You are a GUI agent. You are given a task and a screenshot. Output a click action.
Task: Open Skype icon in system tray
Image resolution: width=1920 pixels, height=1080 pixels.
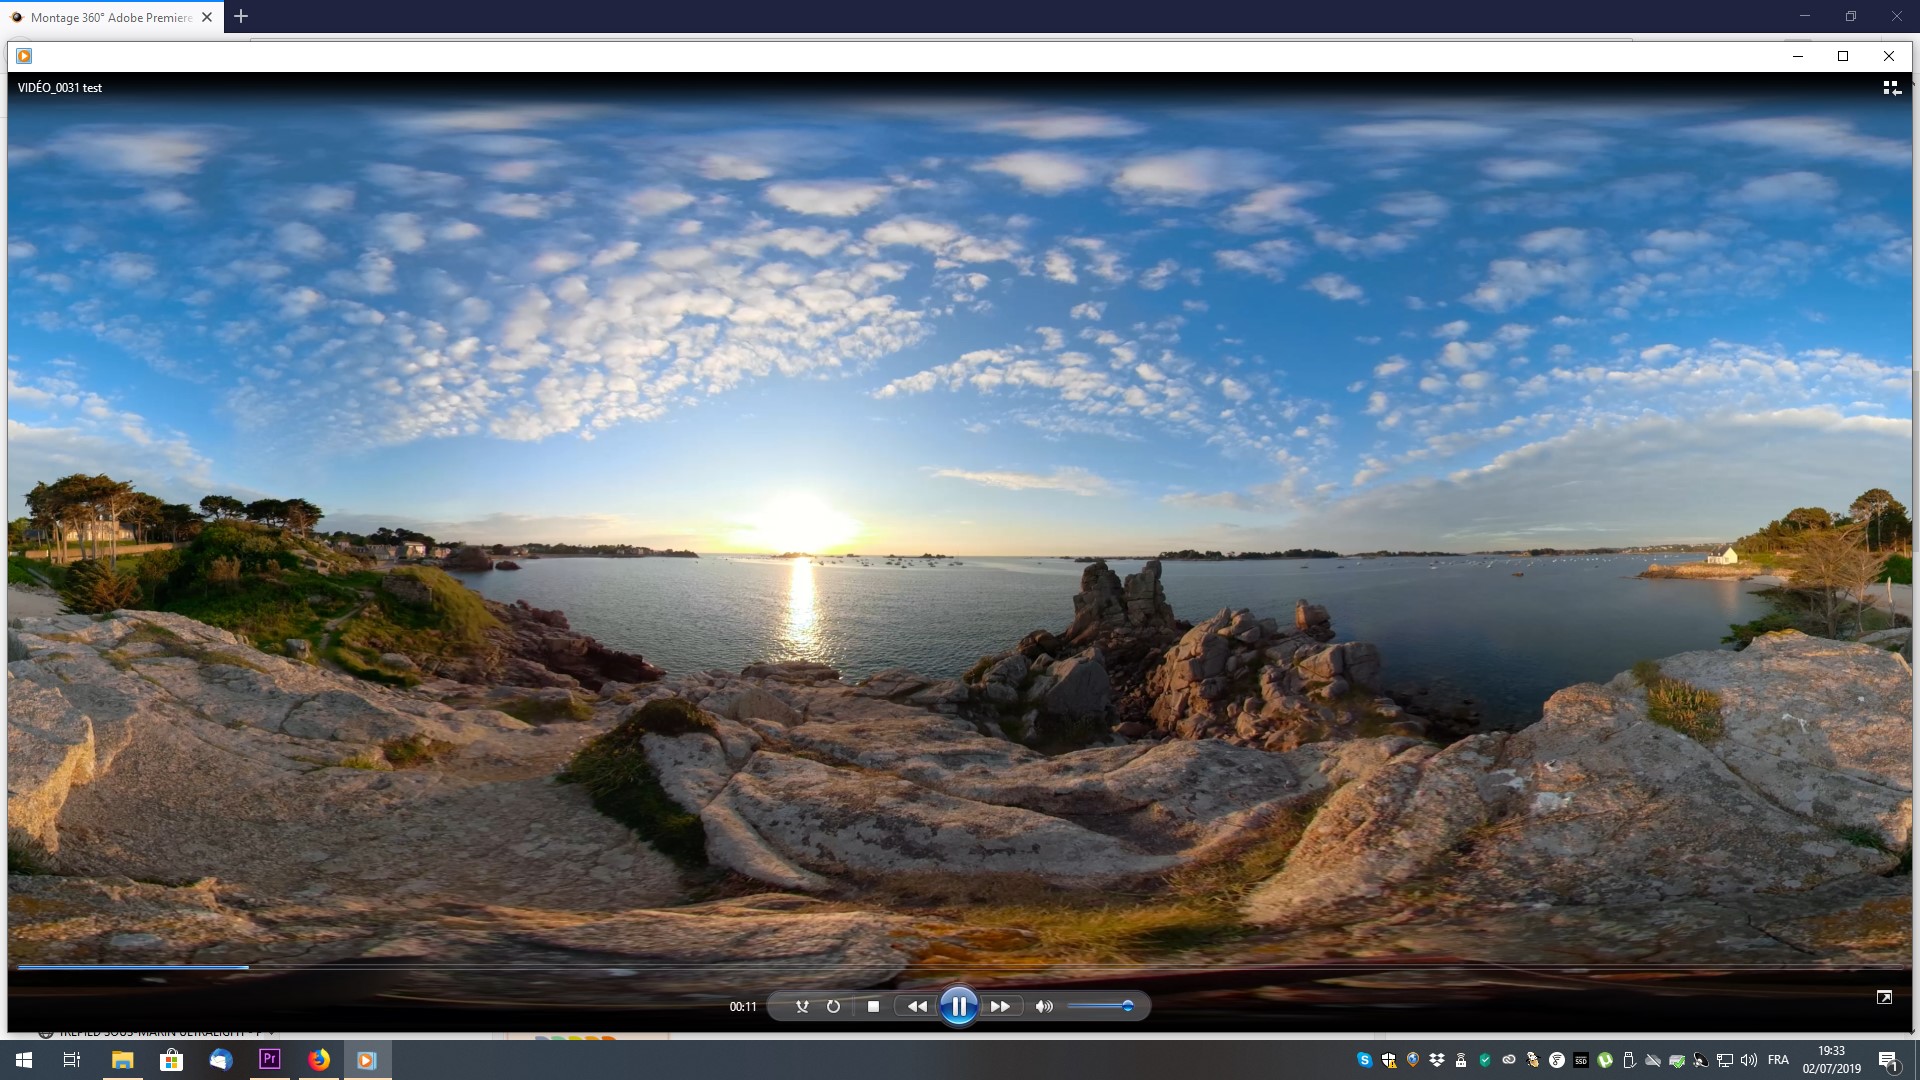1364,1060
